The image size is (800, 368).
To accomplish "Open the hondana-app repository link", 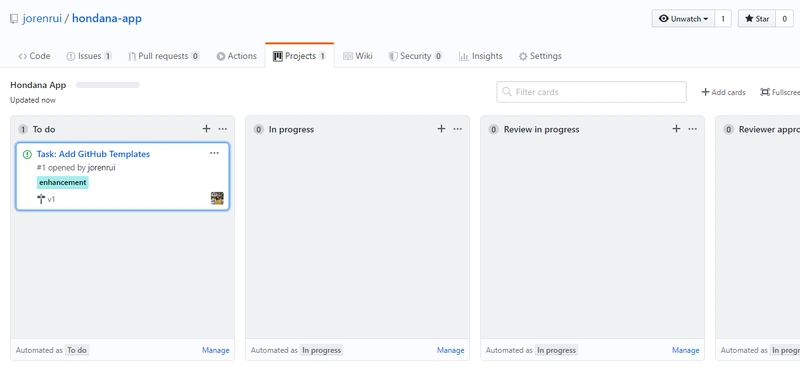I will point(107,19).
